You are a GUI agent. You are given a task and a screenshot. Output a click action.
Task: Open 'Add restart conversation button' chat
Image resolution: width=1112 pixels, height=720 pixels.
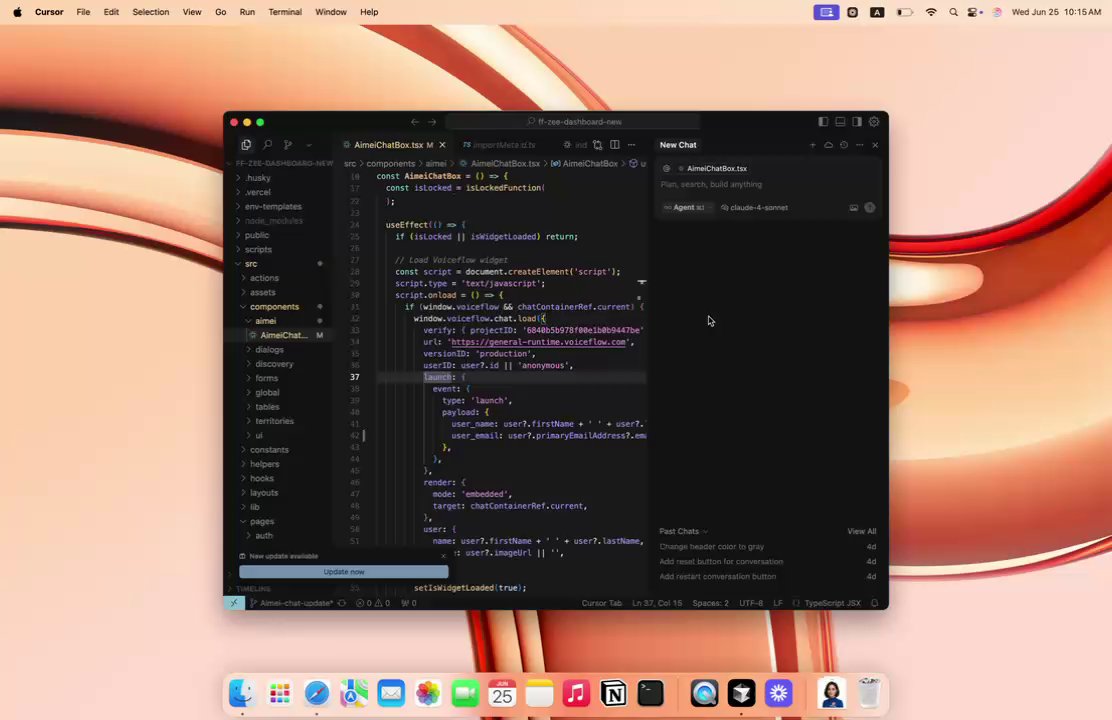(768, 577)
